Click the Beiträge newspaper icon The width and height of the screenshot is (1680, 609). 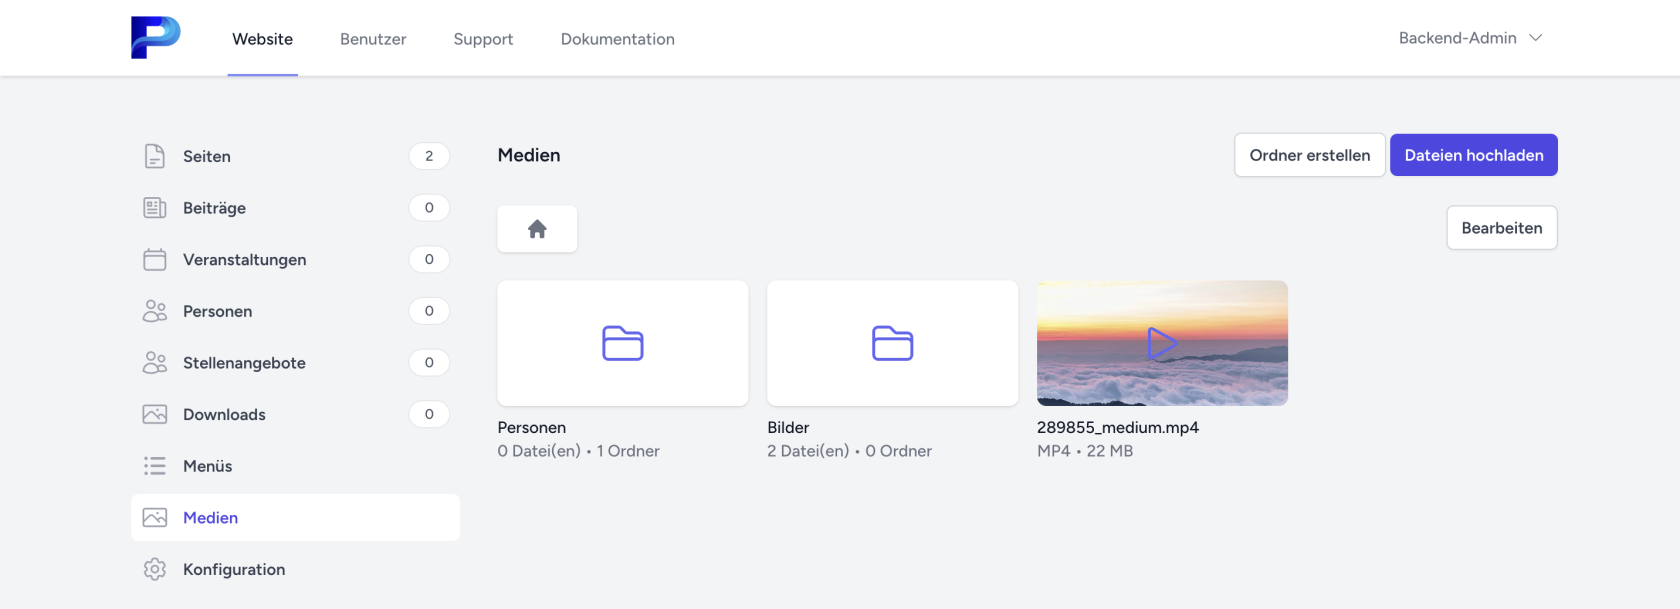pyautogui.click(x=155, y=208)
